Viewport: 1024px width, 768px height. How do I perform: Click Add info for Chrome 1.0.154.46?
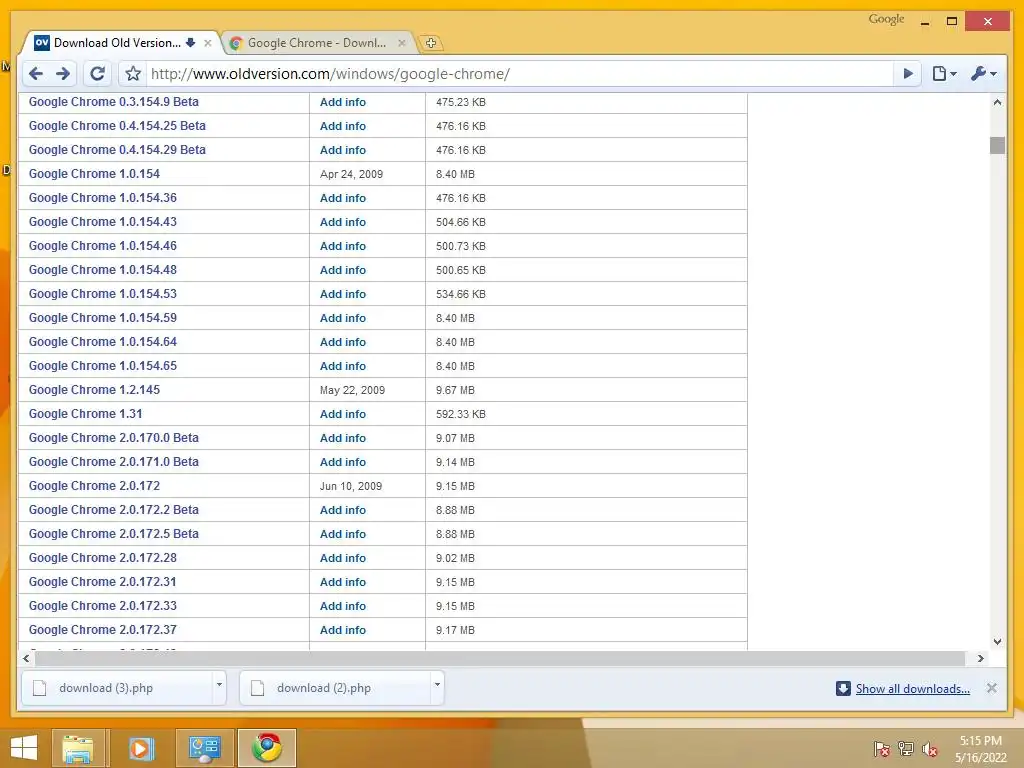click(343, 246)
